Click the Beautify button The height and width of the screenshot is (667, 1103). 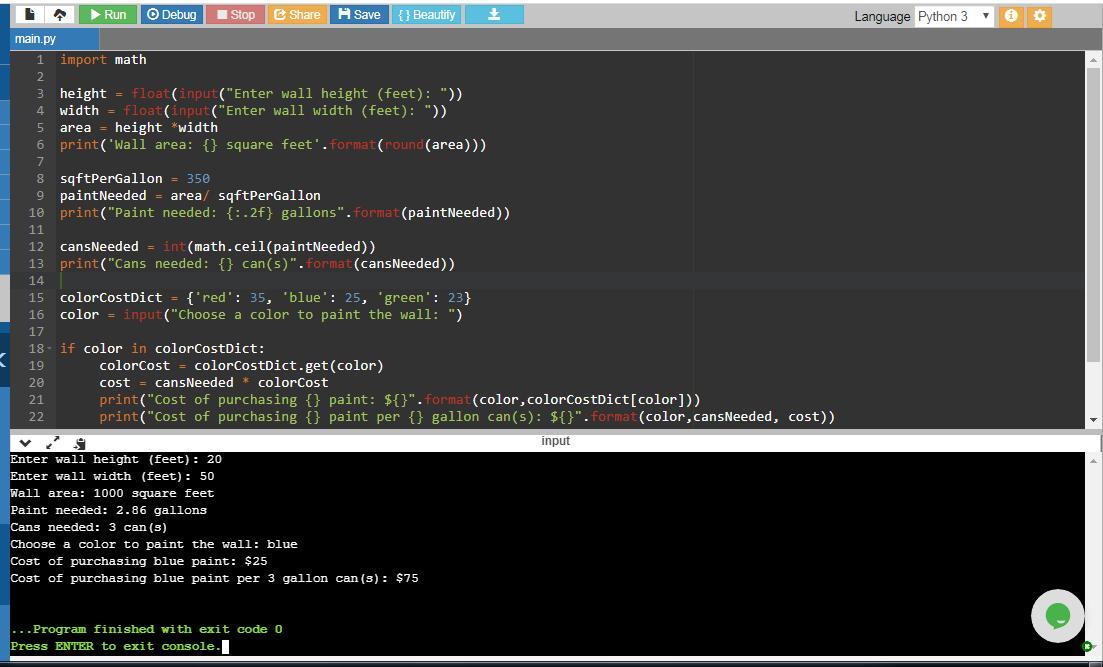[x=426, y=15]
